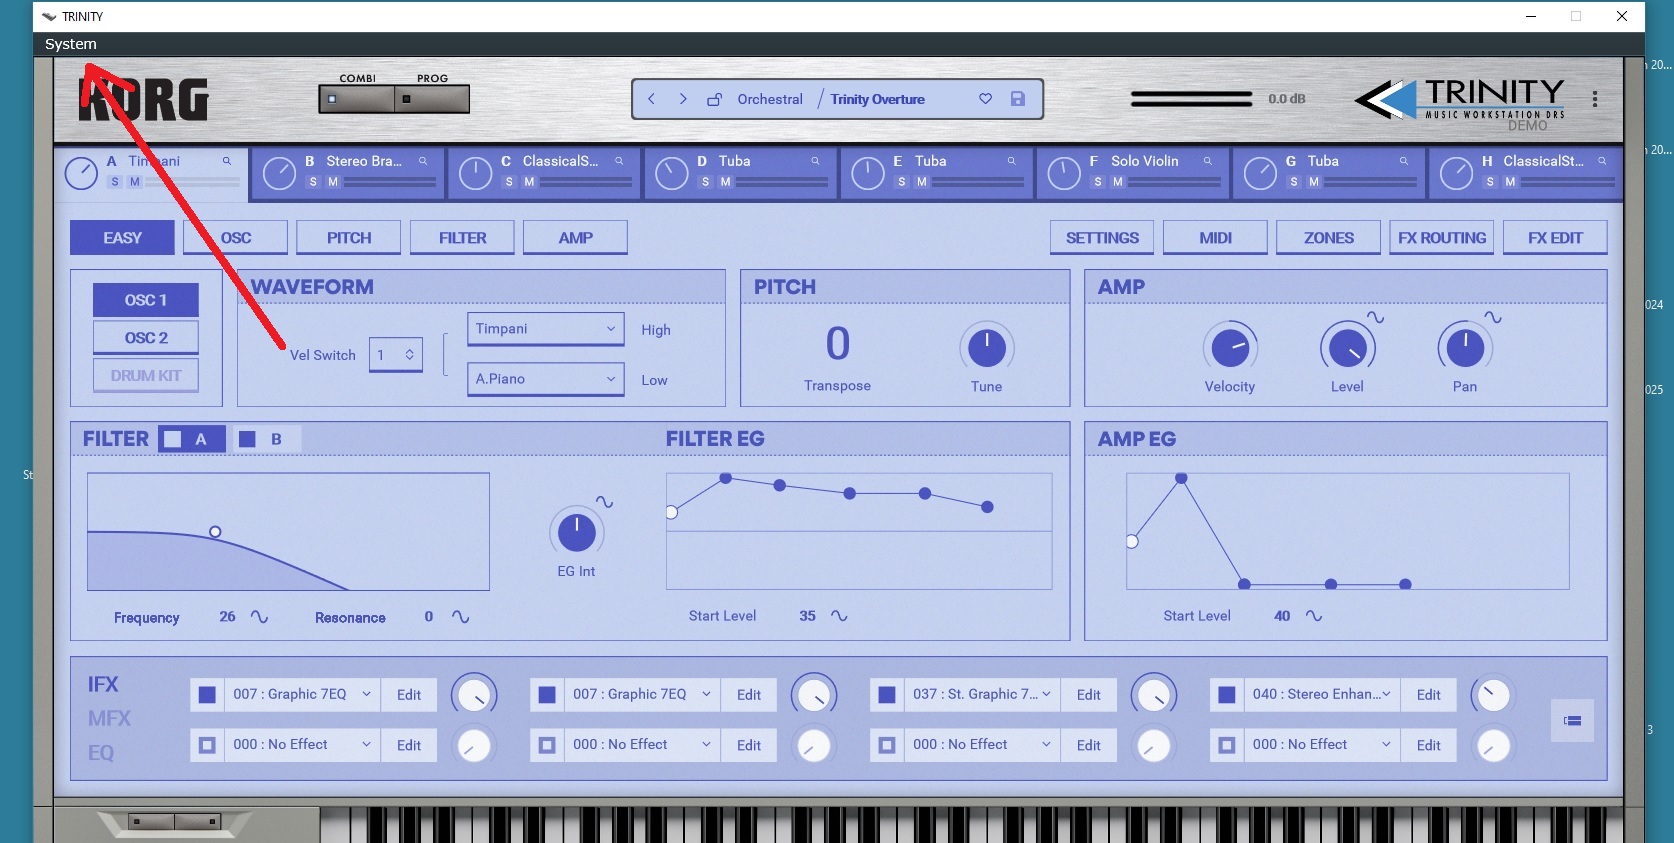
Task: Open 037 St. Graphic 7 effect dropdown
Action: [981, 695]
